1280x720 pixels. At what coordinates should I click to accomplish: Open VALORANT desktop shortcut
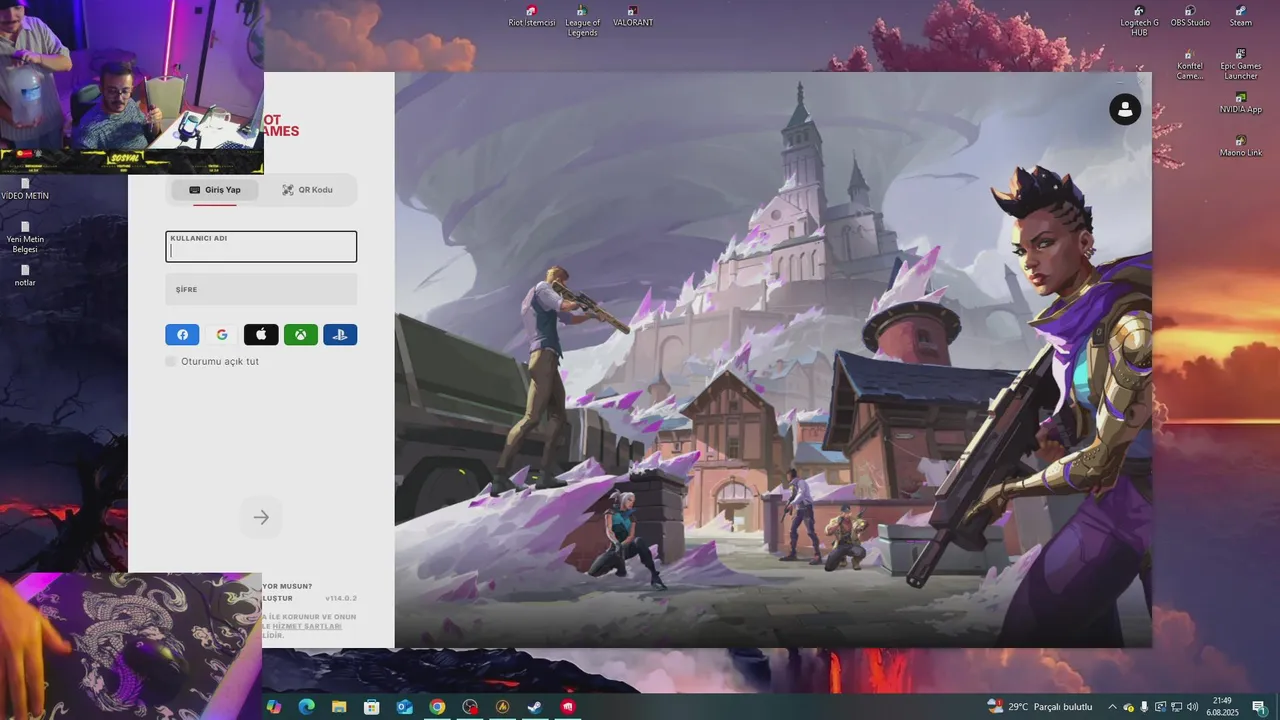(633, 17)
